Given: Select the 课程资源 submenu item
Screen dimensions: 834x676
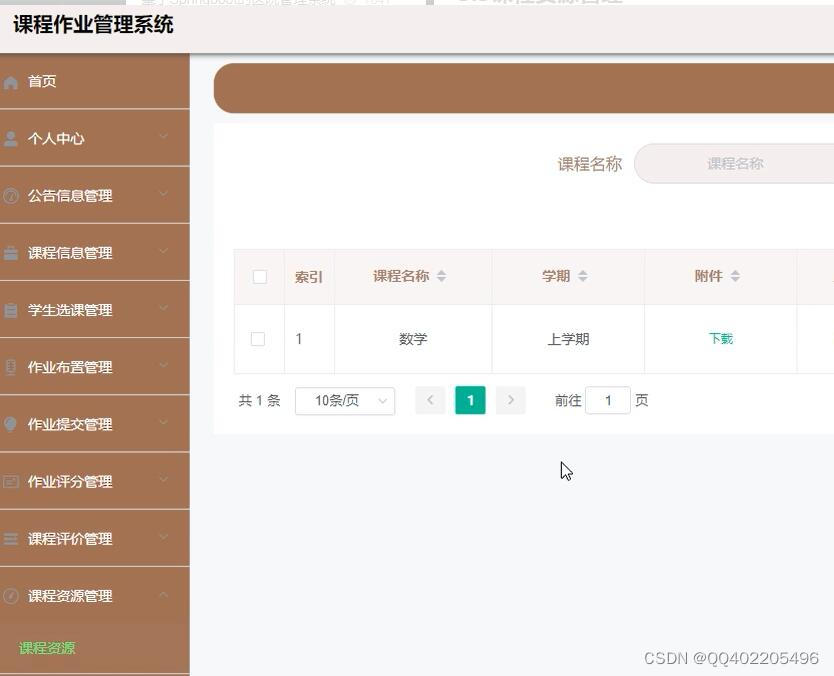Looking at the screenshot, I should pyautogui.click(x=47, y=648).
